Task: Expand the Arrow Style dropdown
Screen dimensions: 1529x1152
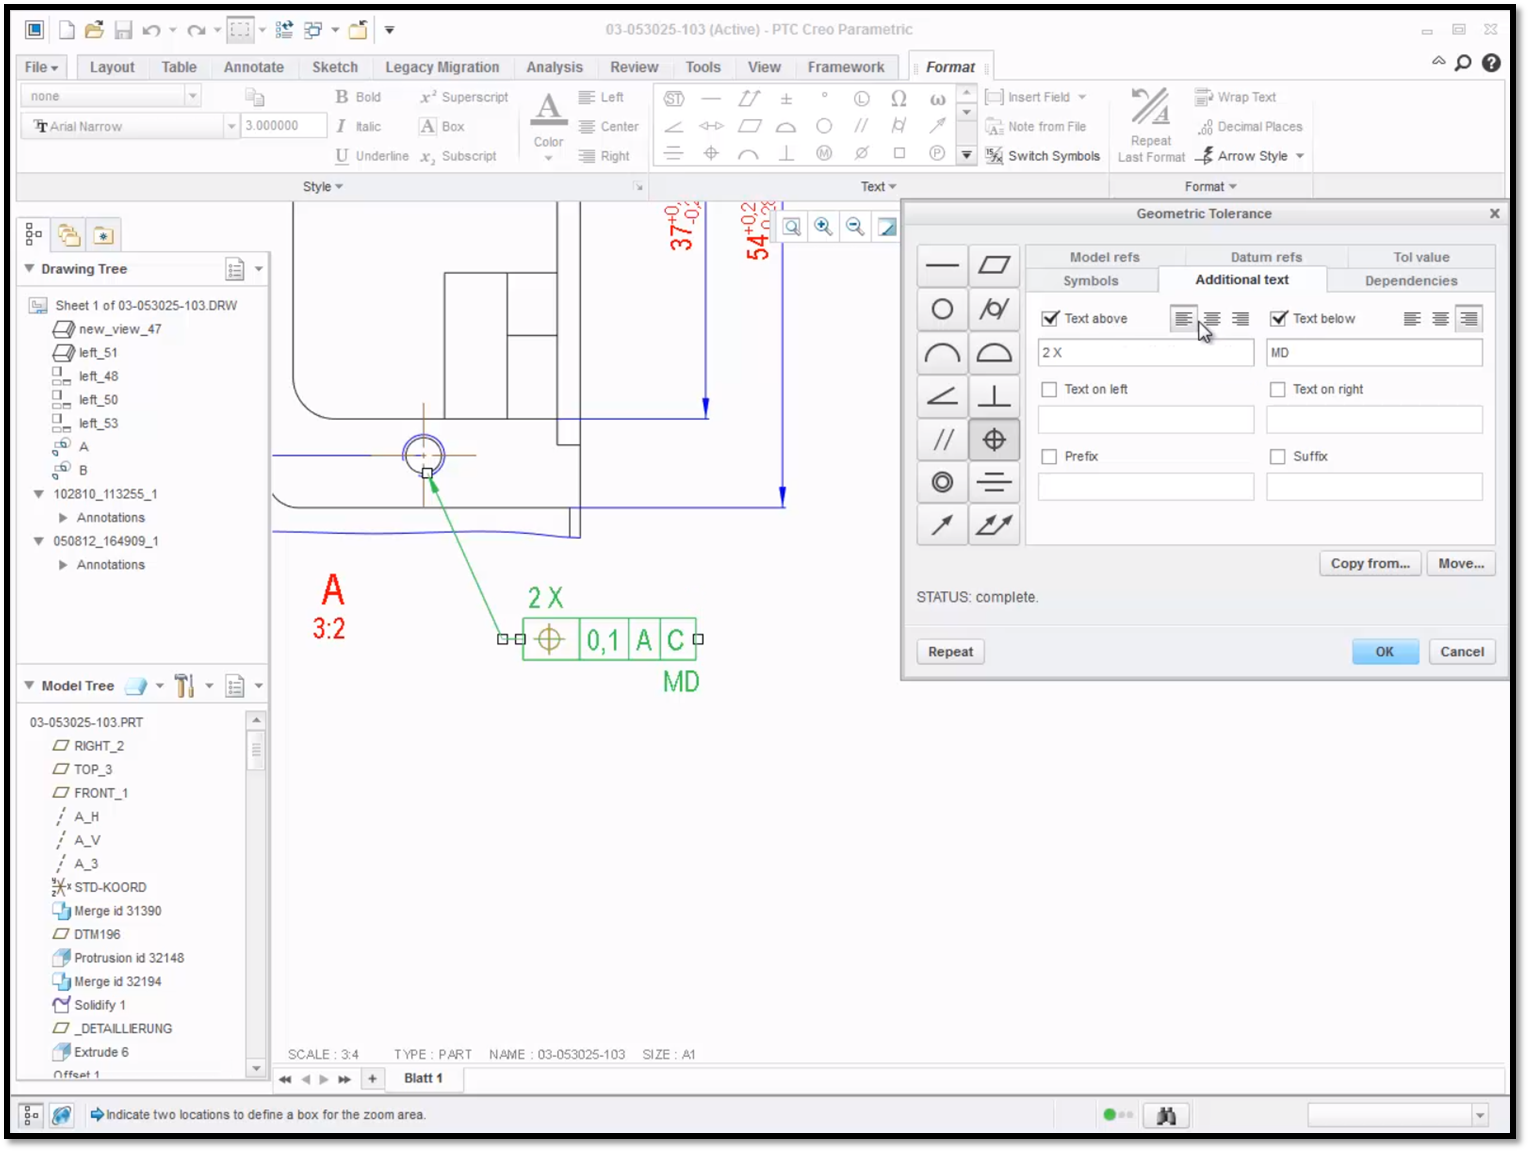Action: click(1300, 156)
